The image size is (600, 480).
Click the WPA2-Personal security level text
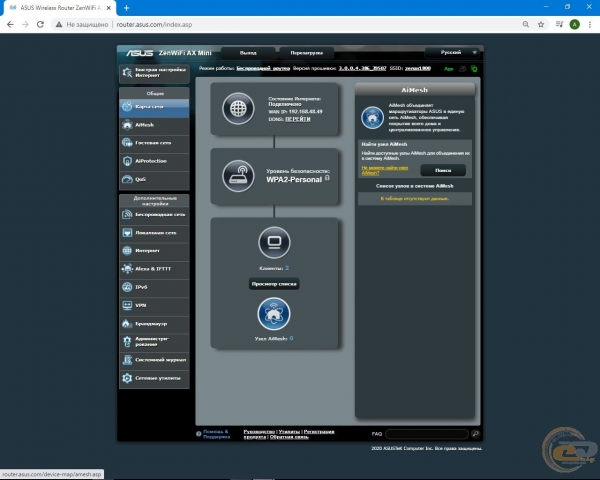point(294,180)
